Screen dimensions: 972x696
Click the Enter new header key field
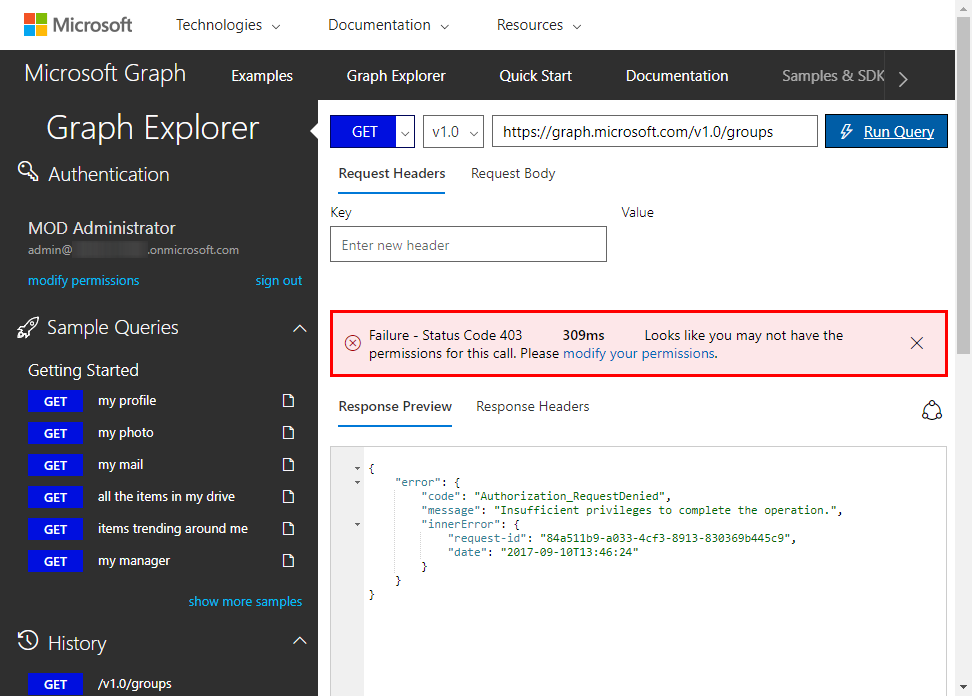pos(468,245)
